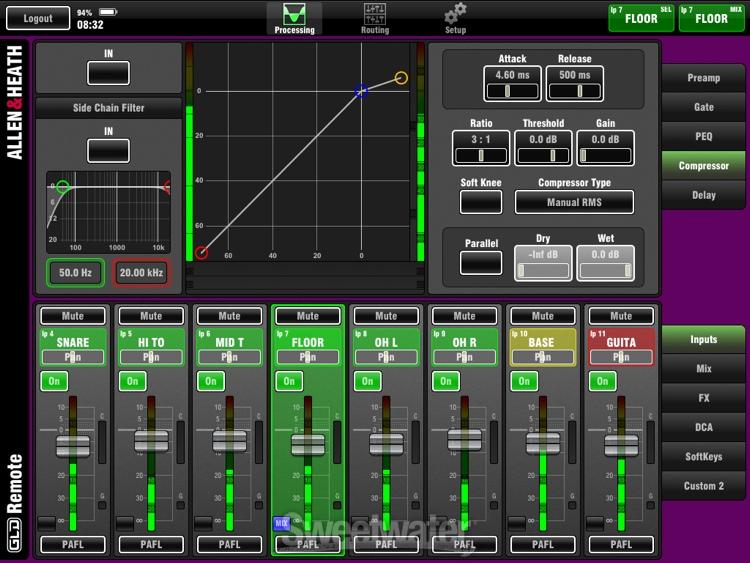Image resolution: width=750 pixels, height=563 pixels.
Task: Toggle the compressor IN switch
Action: coord(108,73)
